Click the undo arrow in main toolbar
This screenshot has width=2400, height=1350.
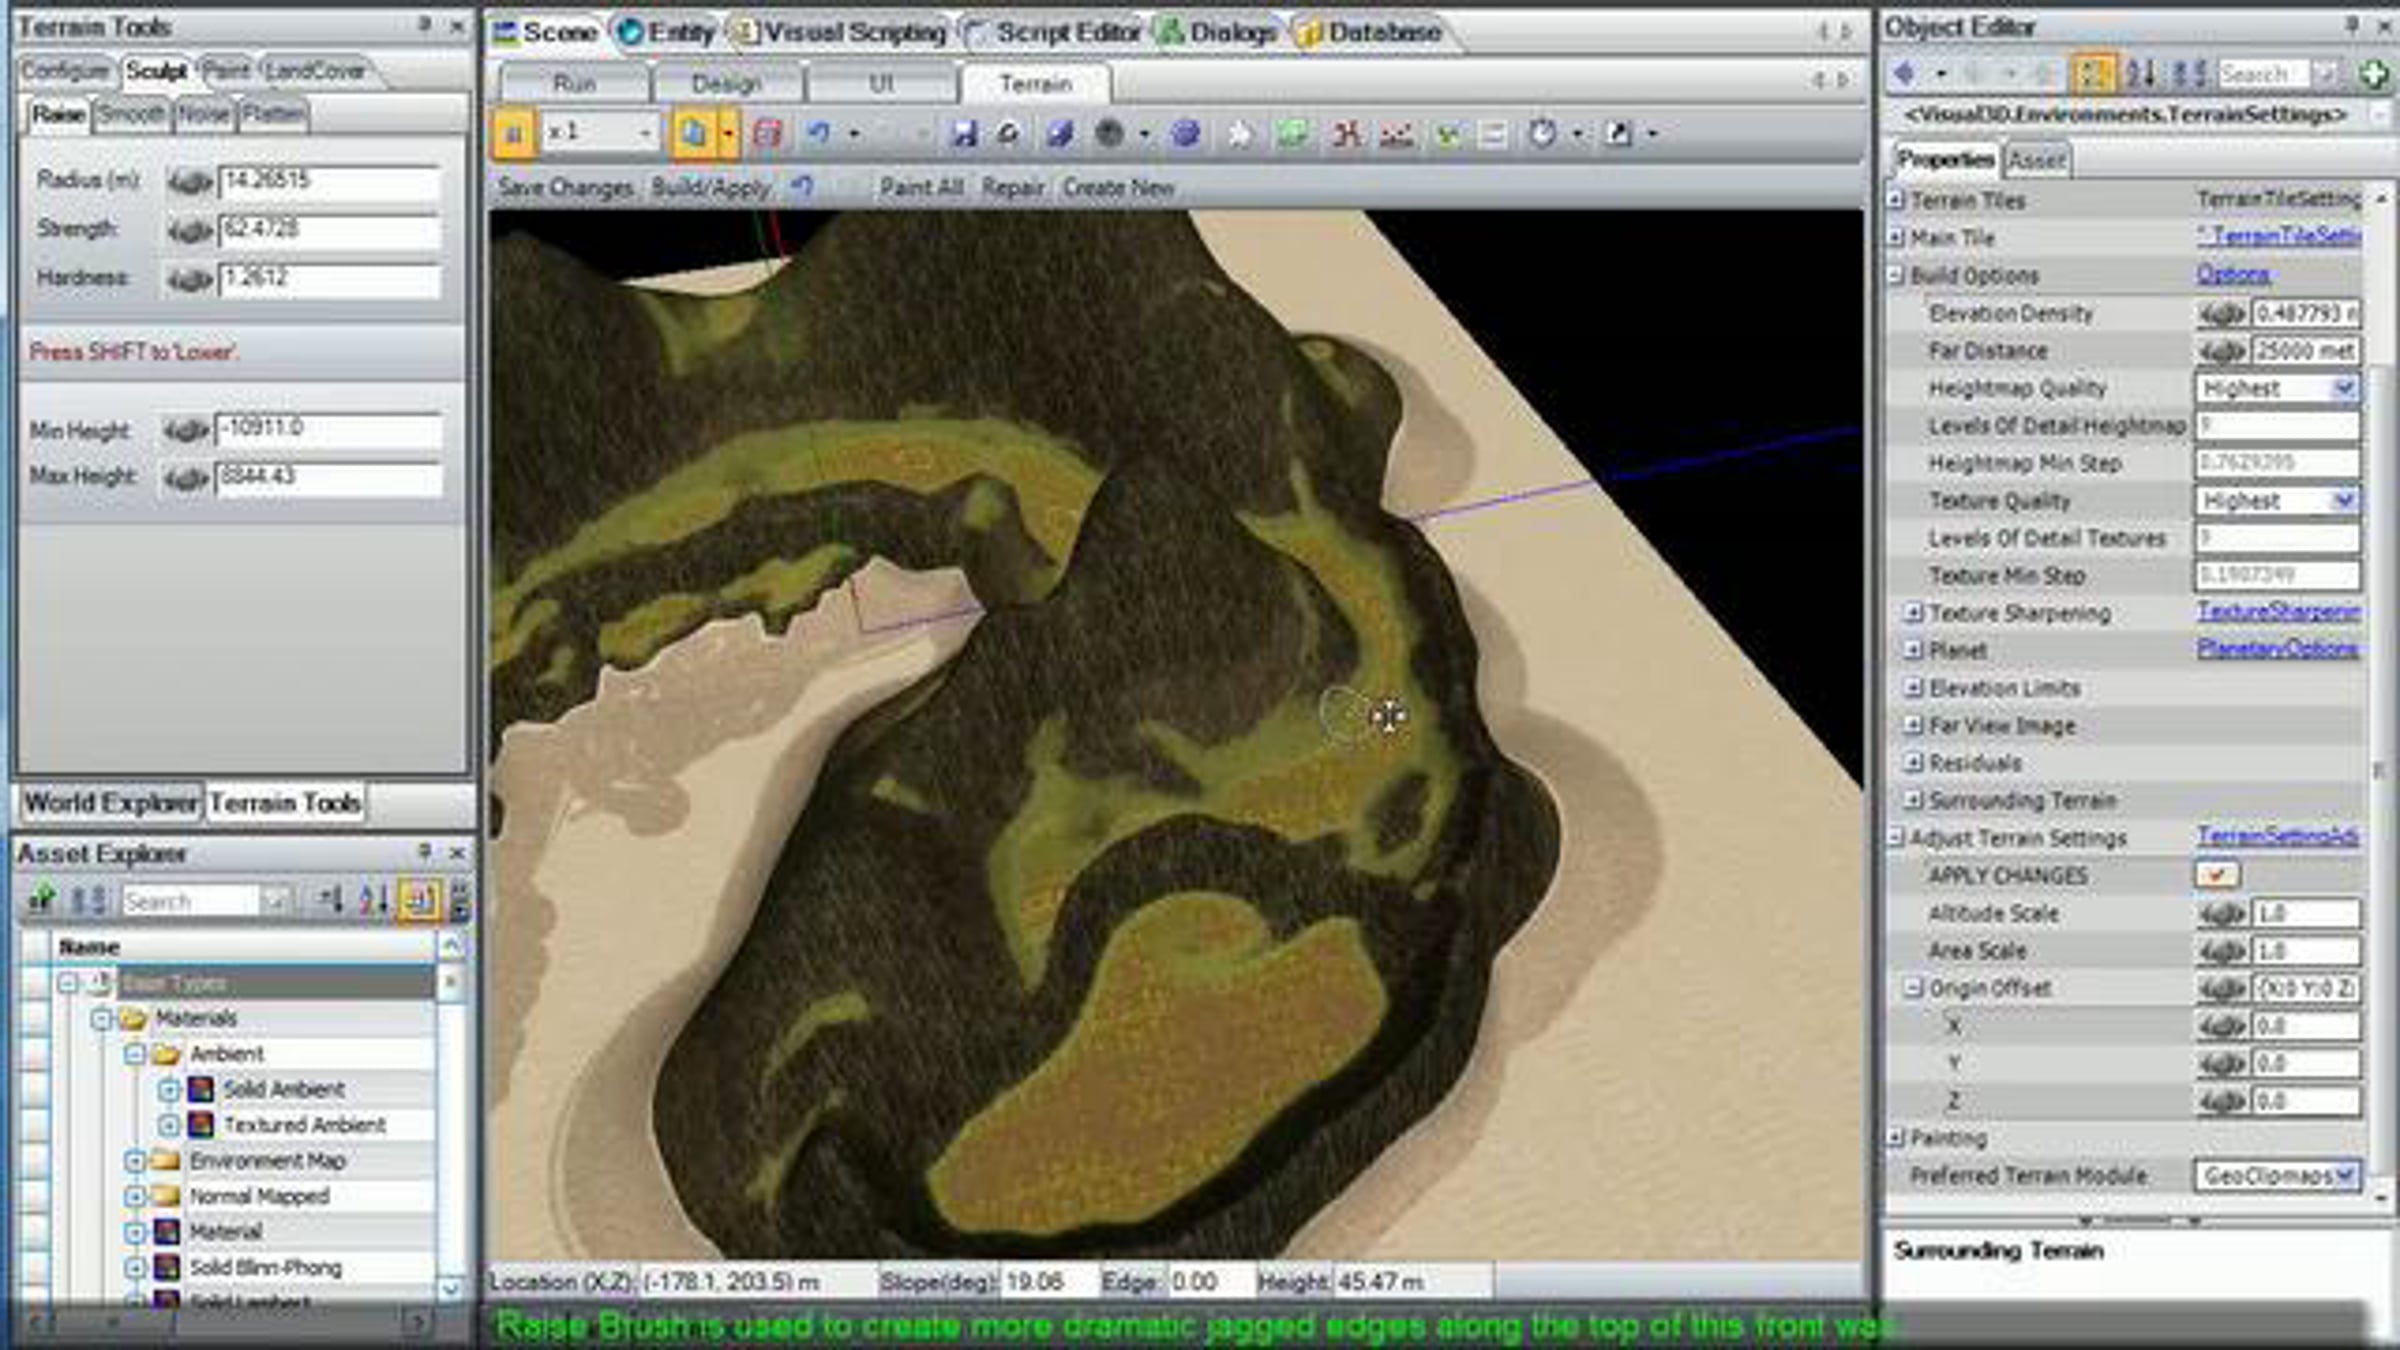[819, 133]
